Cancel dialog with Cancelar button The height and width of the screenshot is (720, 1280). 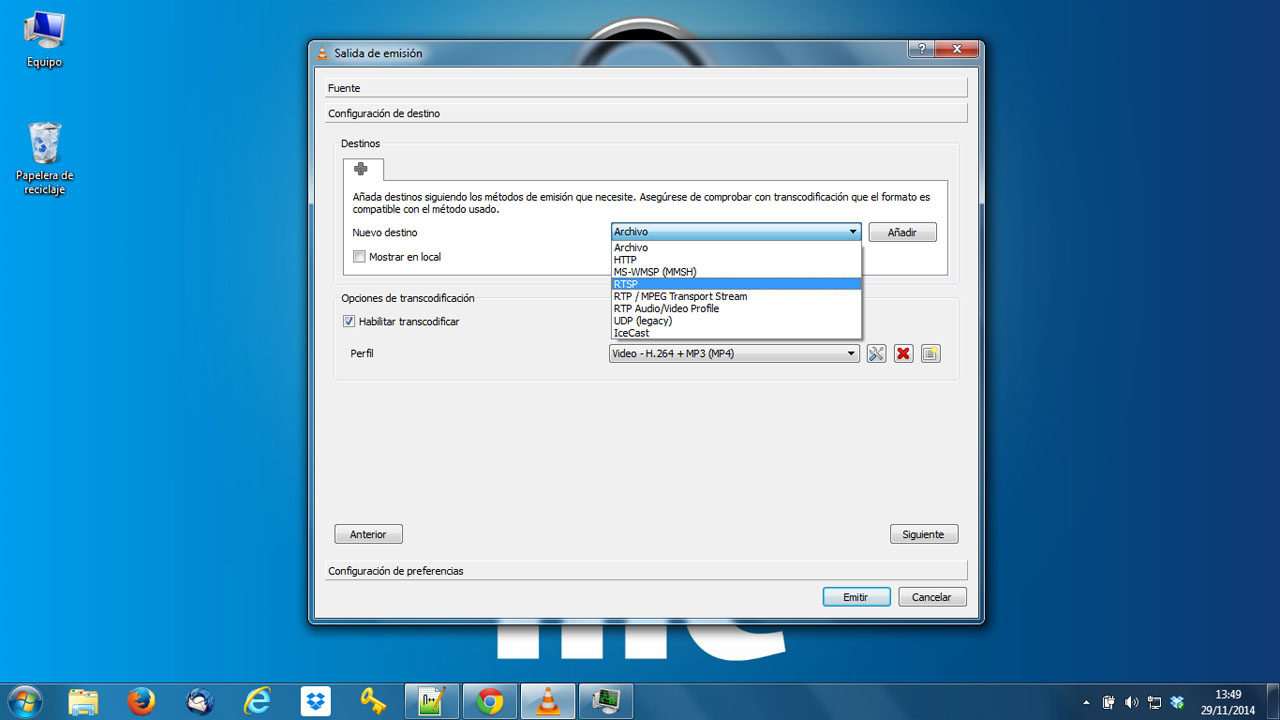(x=932, y=597)
